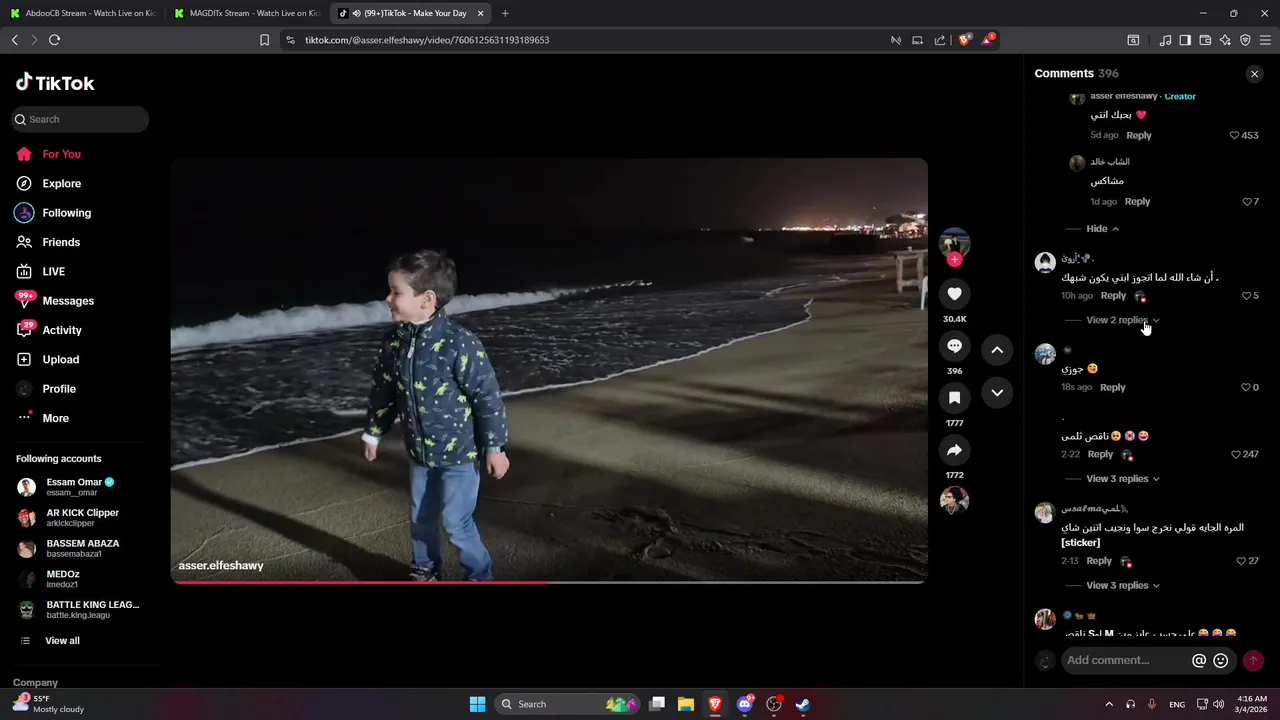Open BATTLE KING LEAG... account
Screen dimensions: 1280x720
coord(78,610)
